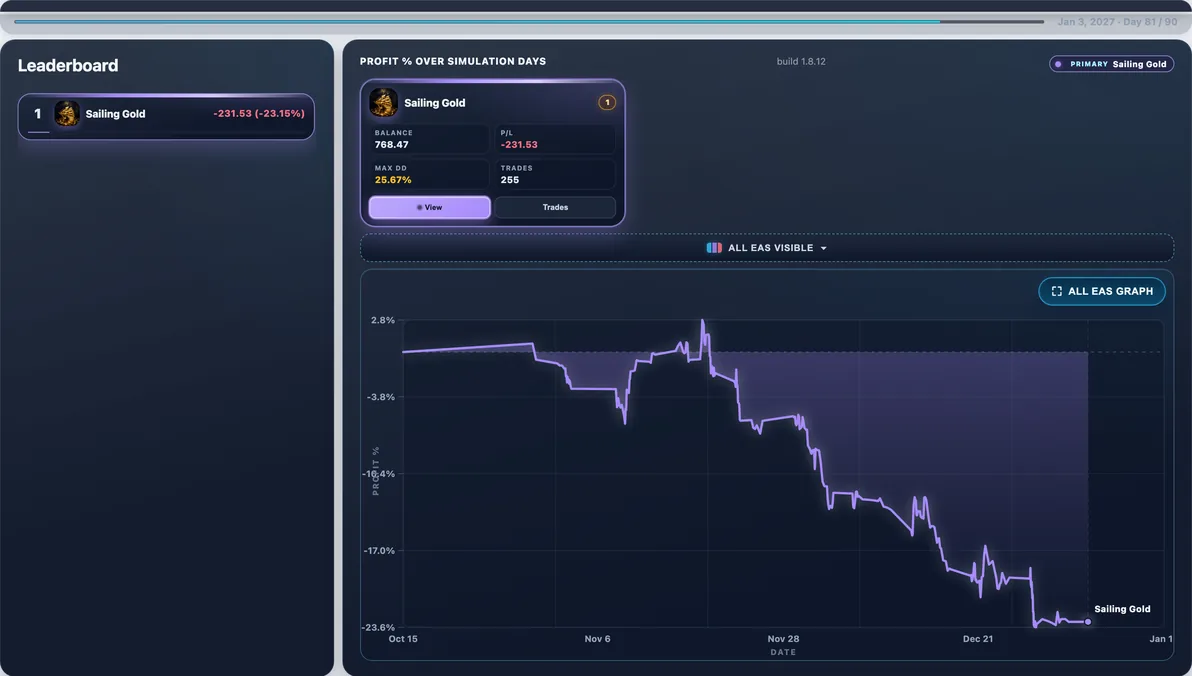Click the DATE axis title
The image size is (1192, 676).
[783, 652]
